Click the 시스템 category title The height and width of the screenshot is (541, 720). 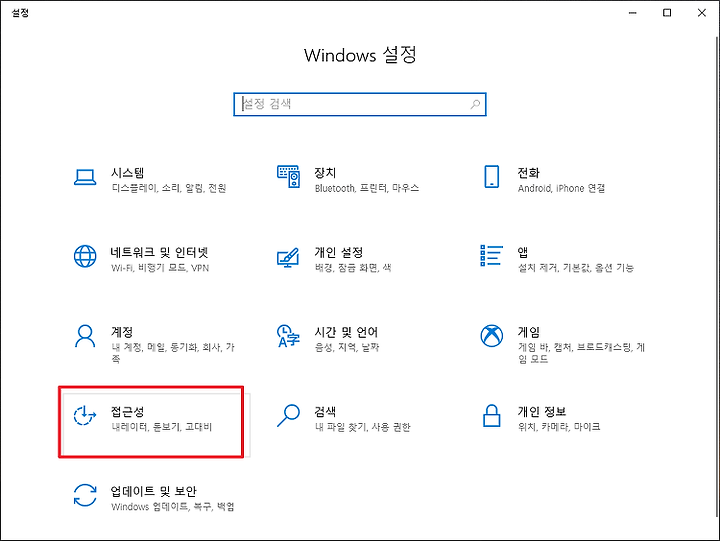coord(128,173)
